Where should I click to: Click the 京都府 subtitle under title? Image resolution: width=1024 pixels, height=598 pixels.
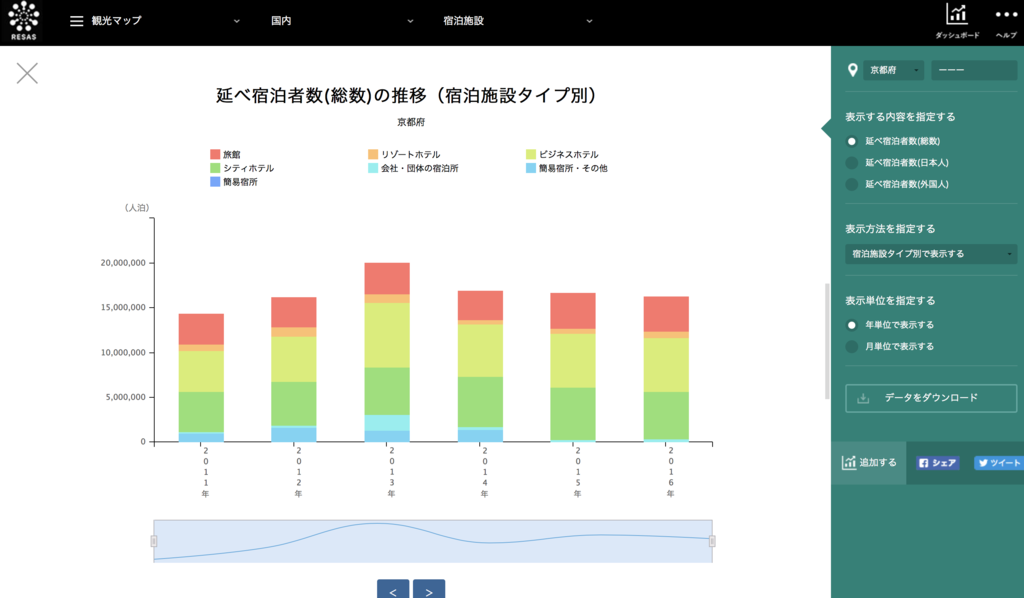(x=411, y=122)
